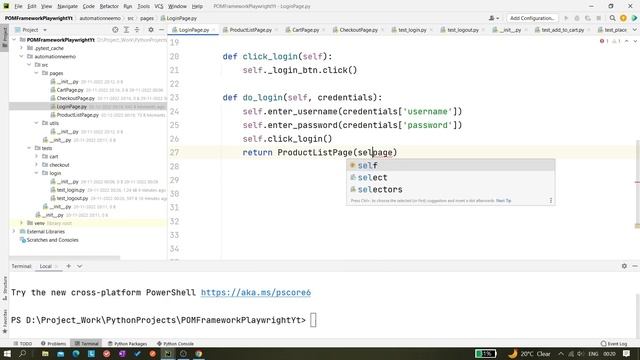Open the Refactor menu
Screen dimensions: 640x360
point(109,6)
